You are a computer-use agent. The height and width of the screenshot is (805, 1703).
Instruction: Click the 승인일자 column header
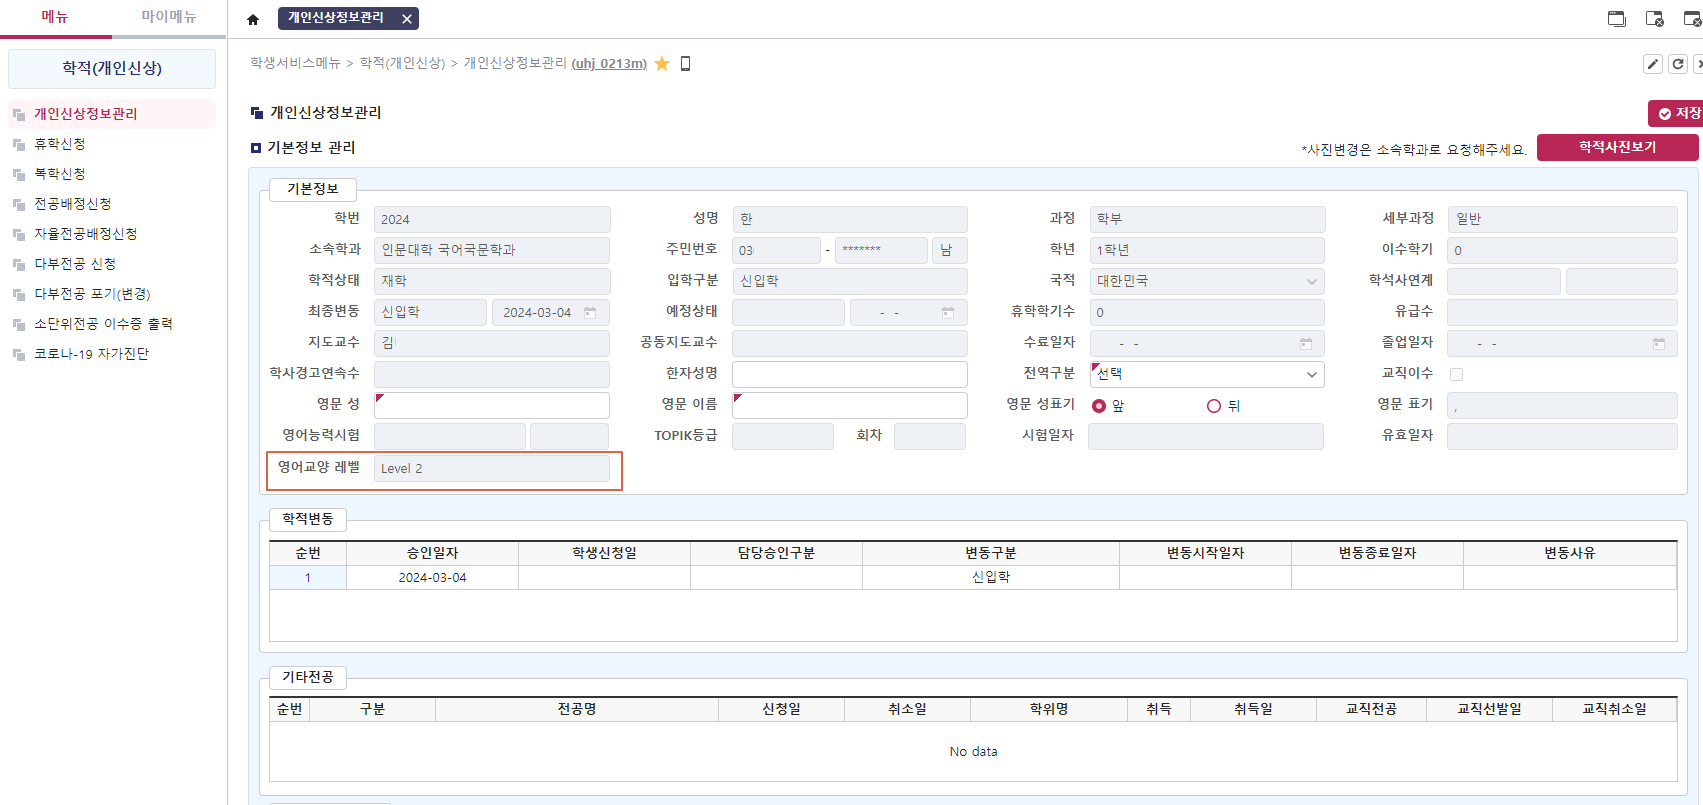[x=432, y=553]
